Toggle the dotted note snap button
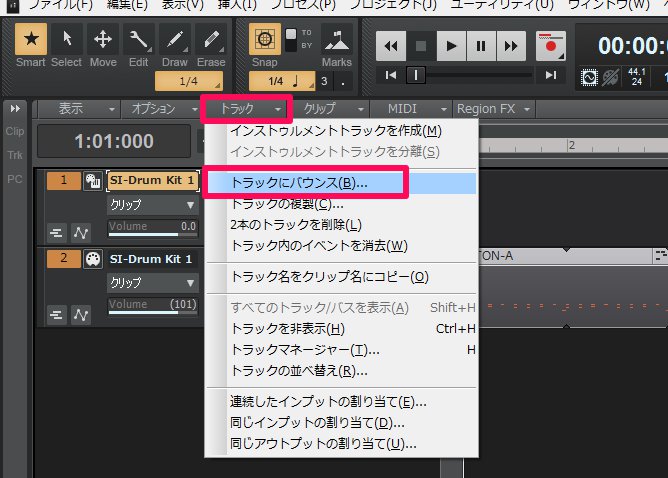Screen dimensions: 668x478 343,81
